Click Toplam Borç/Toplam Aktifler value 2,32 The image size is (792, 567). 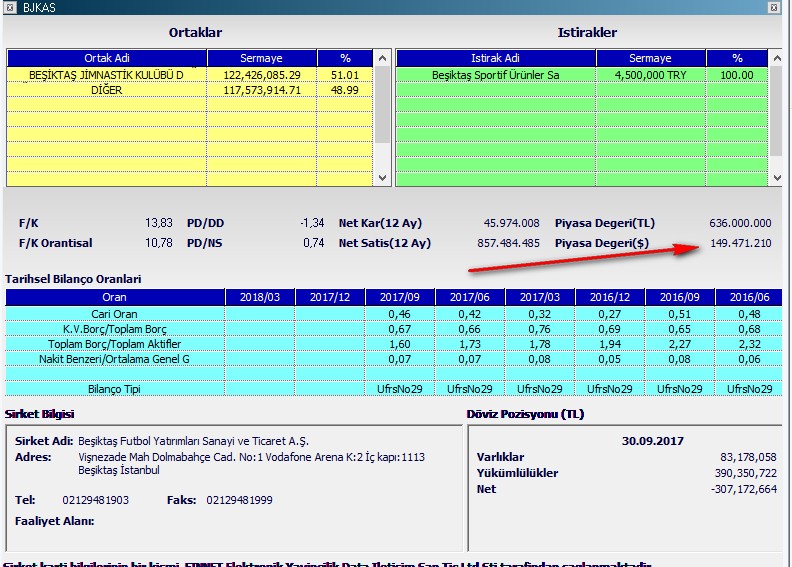[749, 344]
